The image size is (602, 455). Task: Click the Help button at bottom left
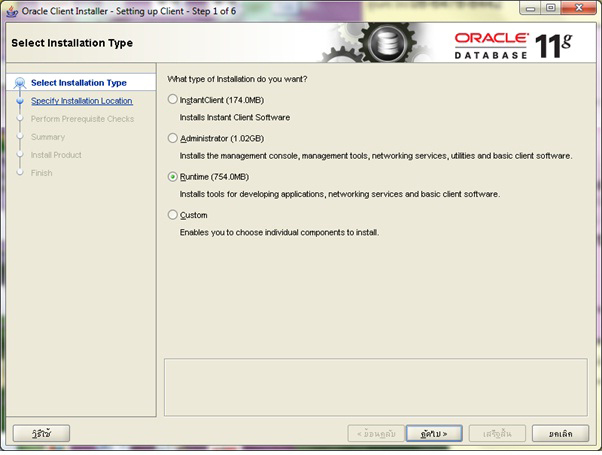click(x=41, y=433)
